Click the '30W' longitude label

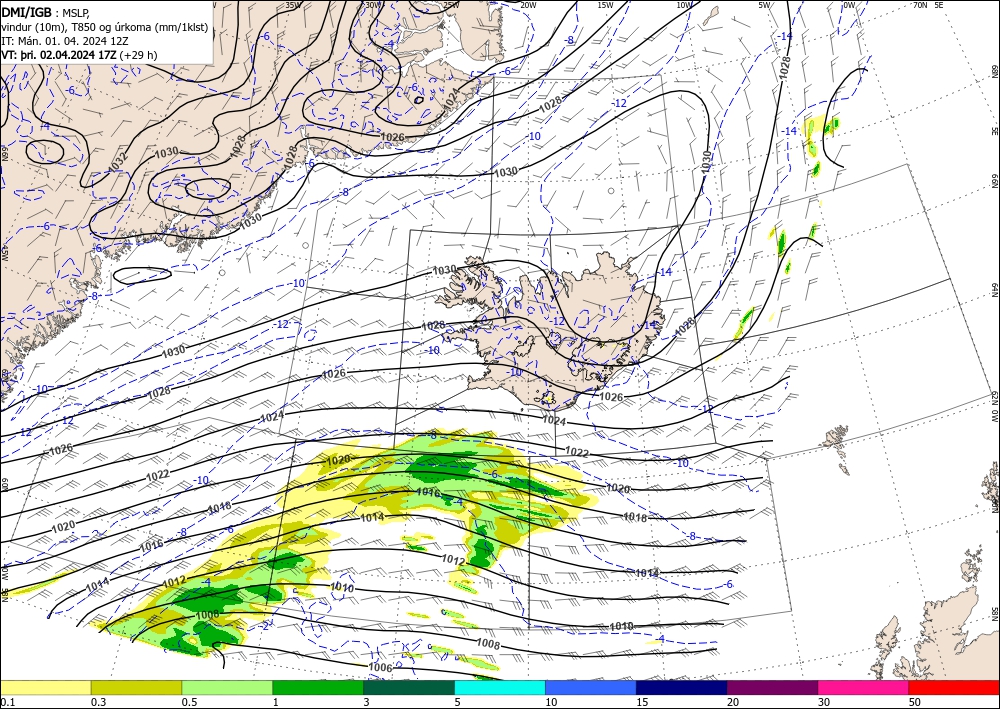tap(372, 5)
